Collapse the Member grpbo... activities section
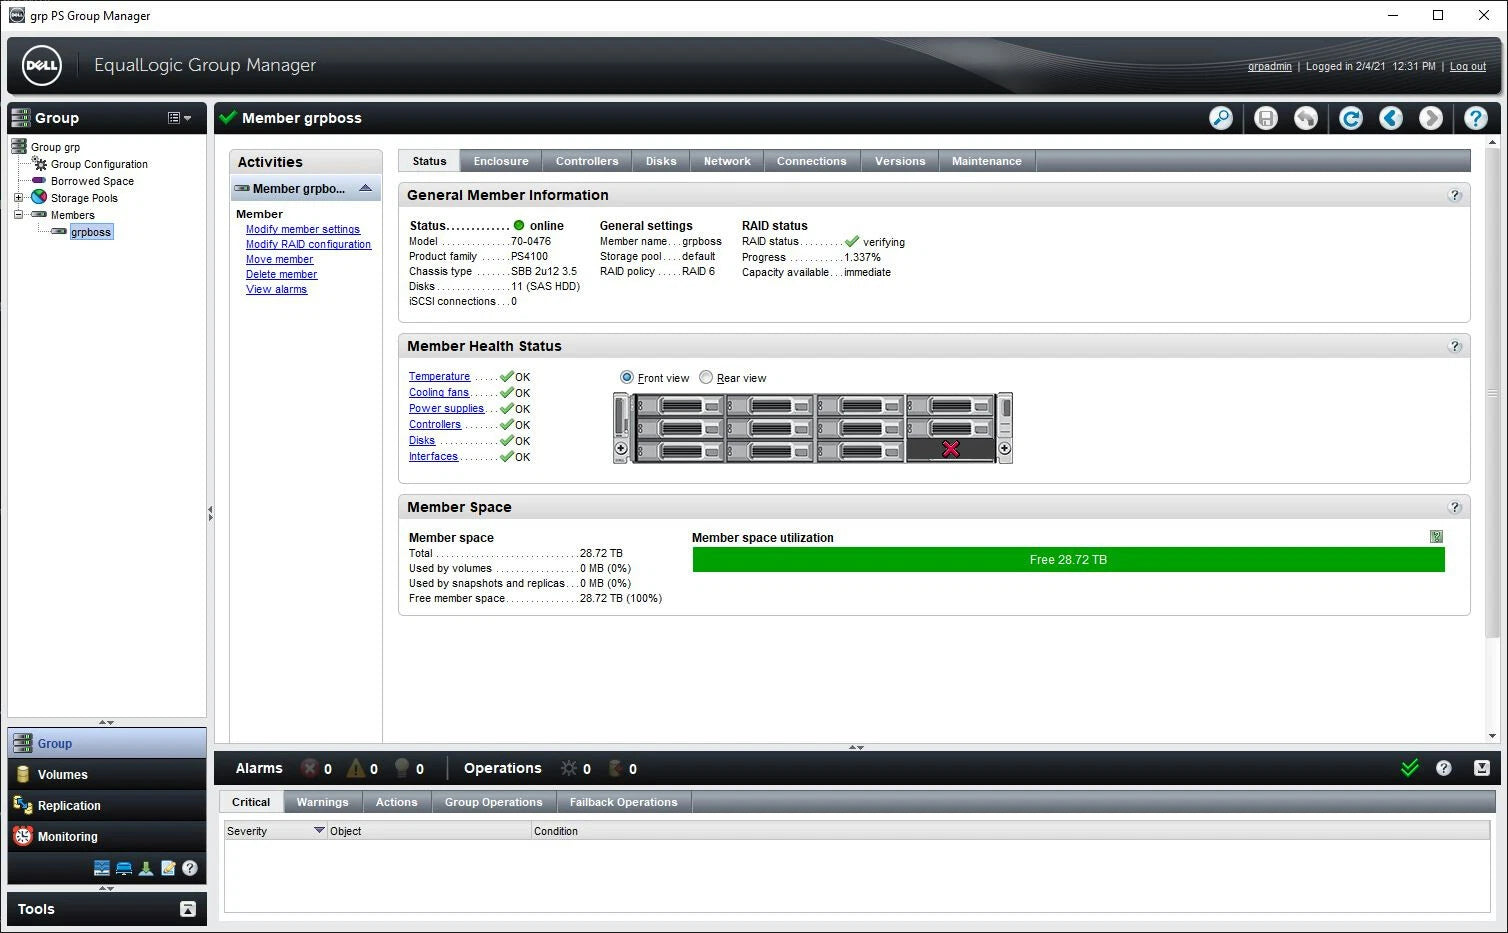 pyautogui.click(x=366, y=188)
